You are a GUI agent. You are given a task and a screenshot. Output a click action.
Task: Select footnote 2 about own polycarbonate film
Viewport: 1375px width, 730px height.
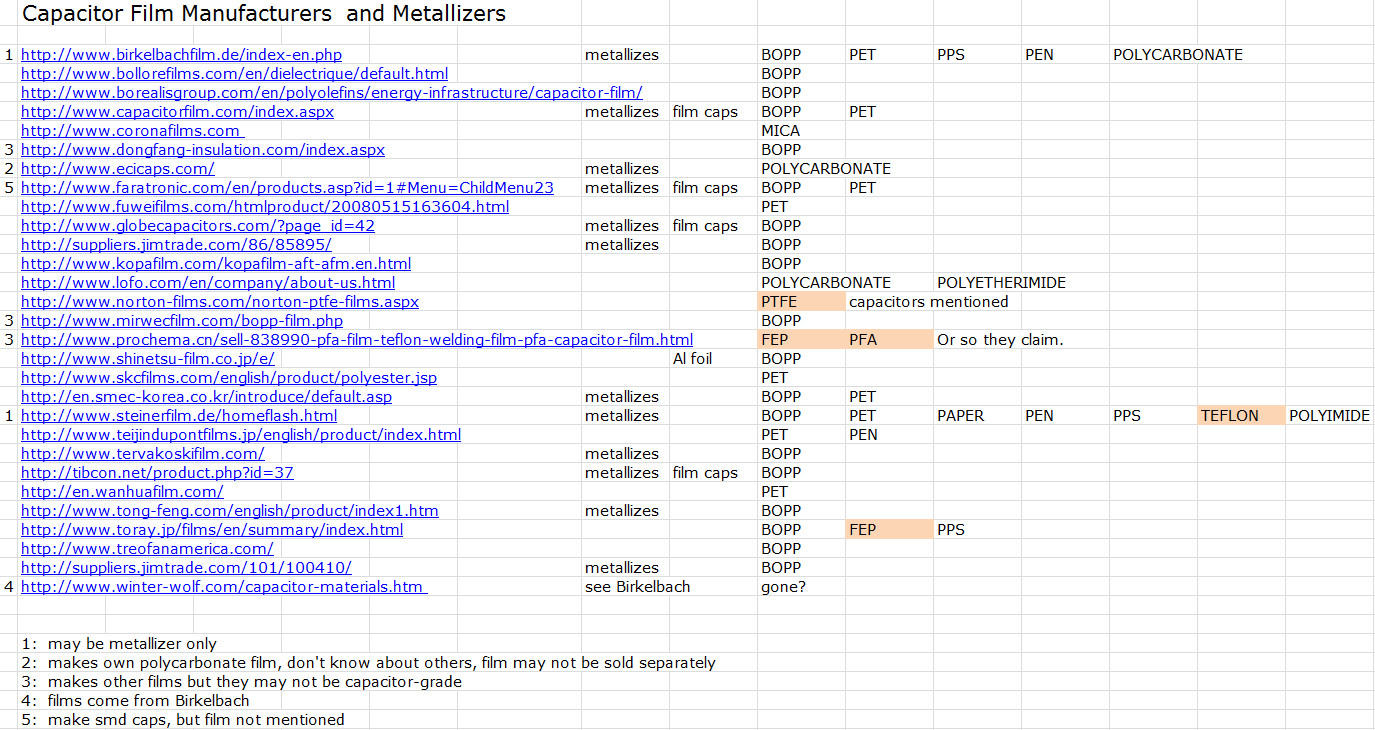(368, 663)
